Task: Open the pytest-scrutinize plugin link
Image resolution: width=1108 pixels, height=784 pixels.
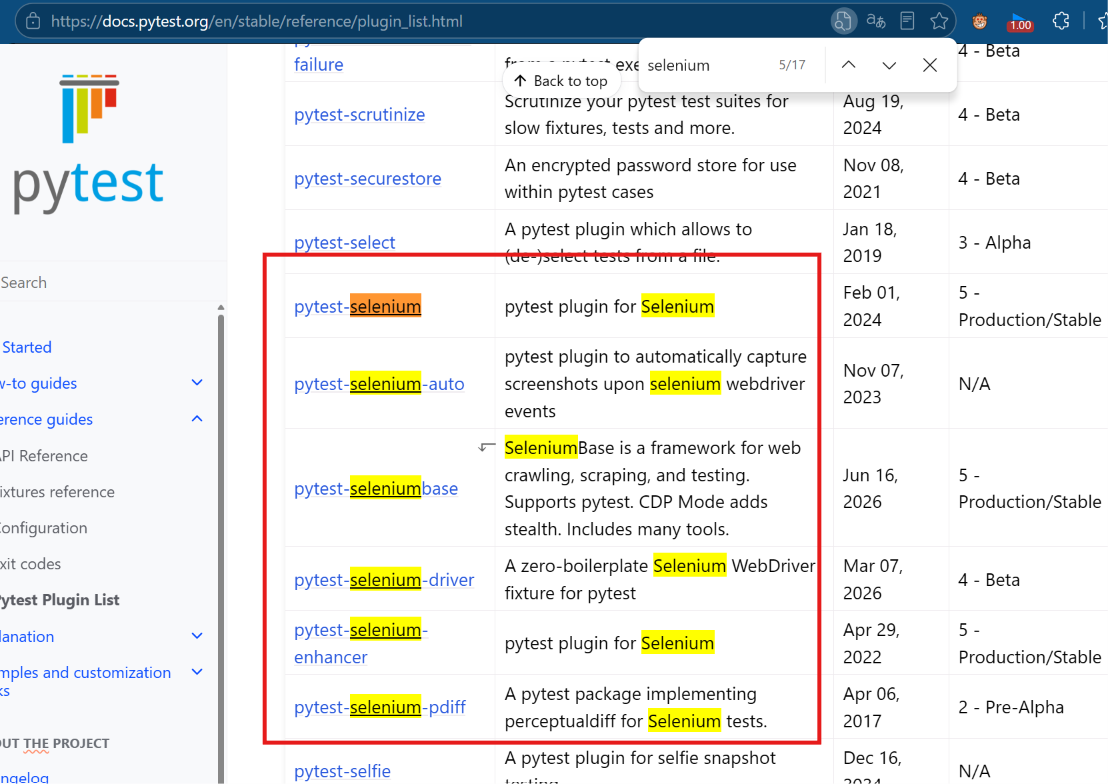Action: click(360, 115)
